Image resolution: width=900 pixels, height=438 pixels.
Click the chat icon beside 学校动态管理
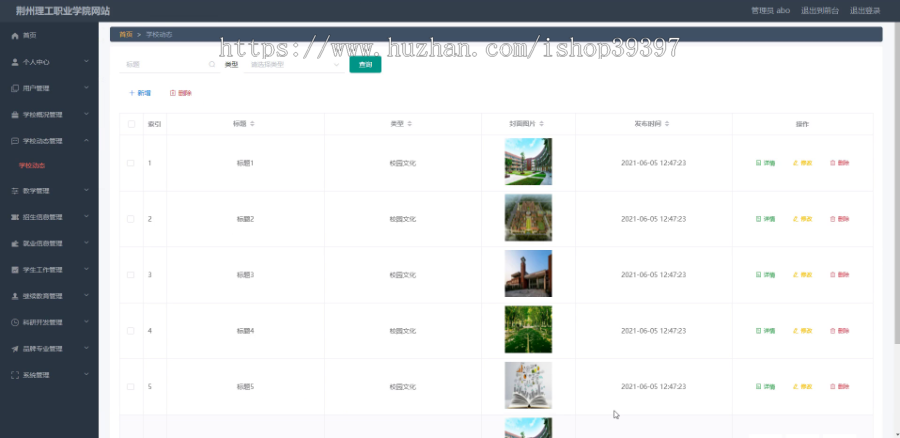pos(15,141)
